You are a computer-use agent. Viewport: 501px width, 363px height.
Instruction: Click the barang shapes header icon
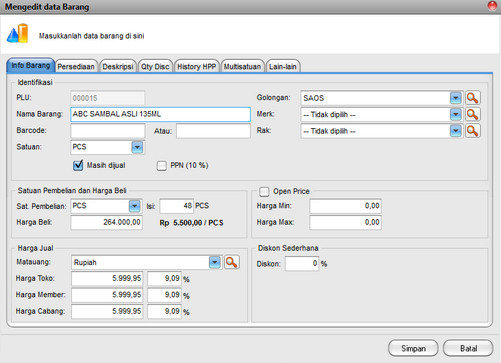17,33
